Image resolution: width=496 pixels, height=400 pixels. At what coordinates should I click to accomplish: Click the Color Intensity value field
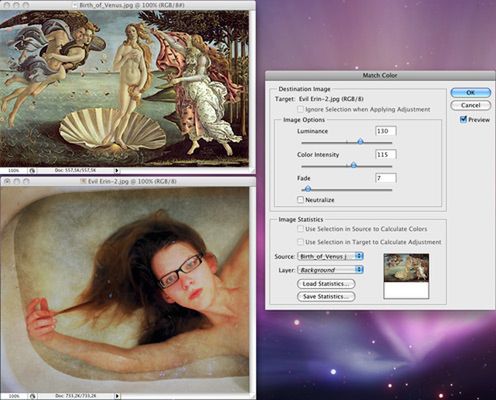(x=386, y=154)
